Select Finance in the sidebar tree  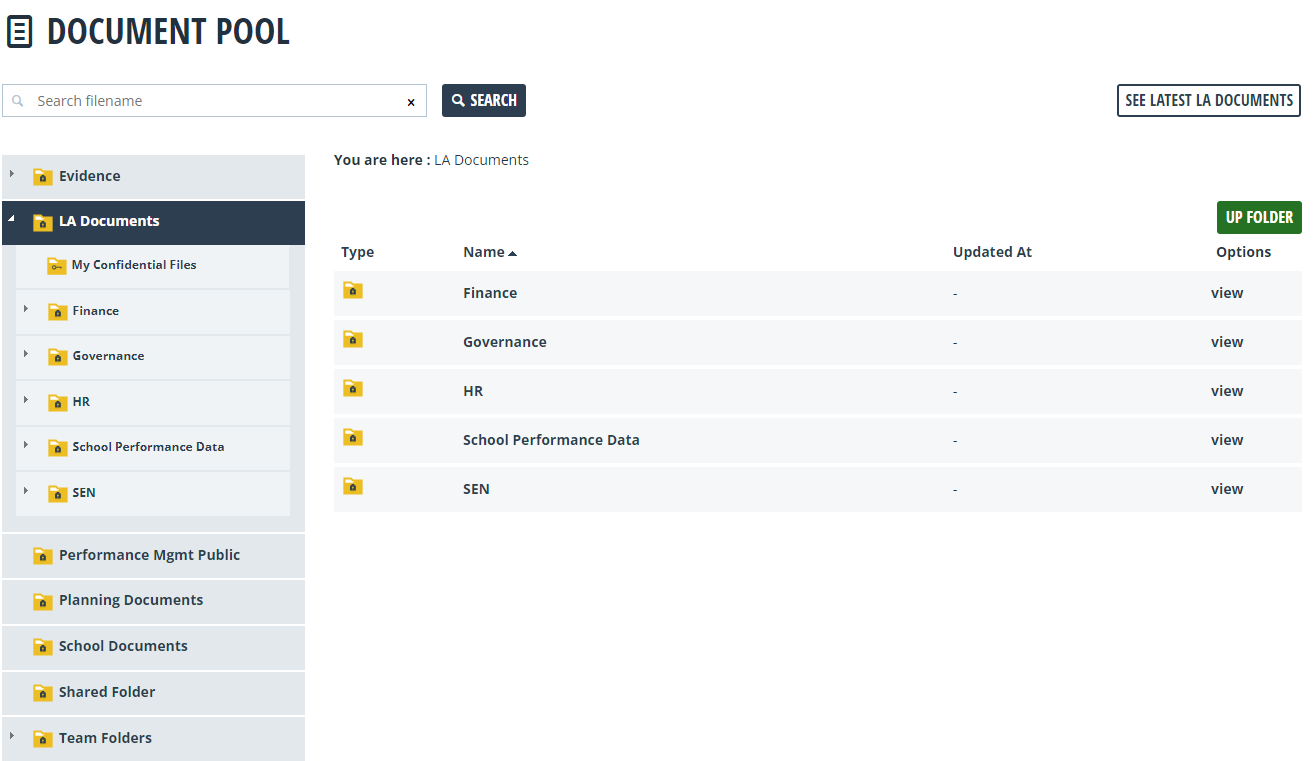pyautogui.click(x=153, y=312)
